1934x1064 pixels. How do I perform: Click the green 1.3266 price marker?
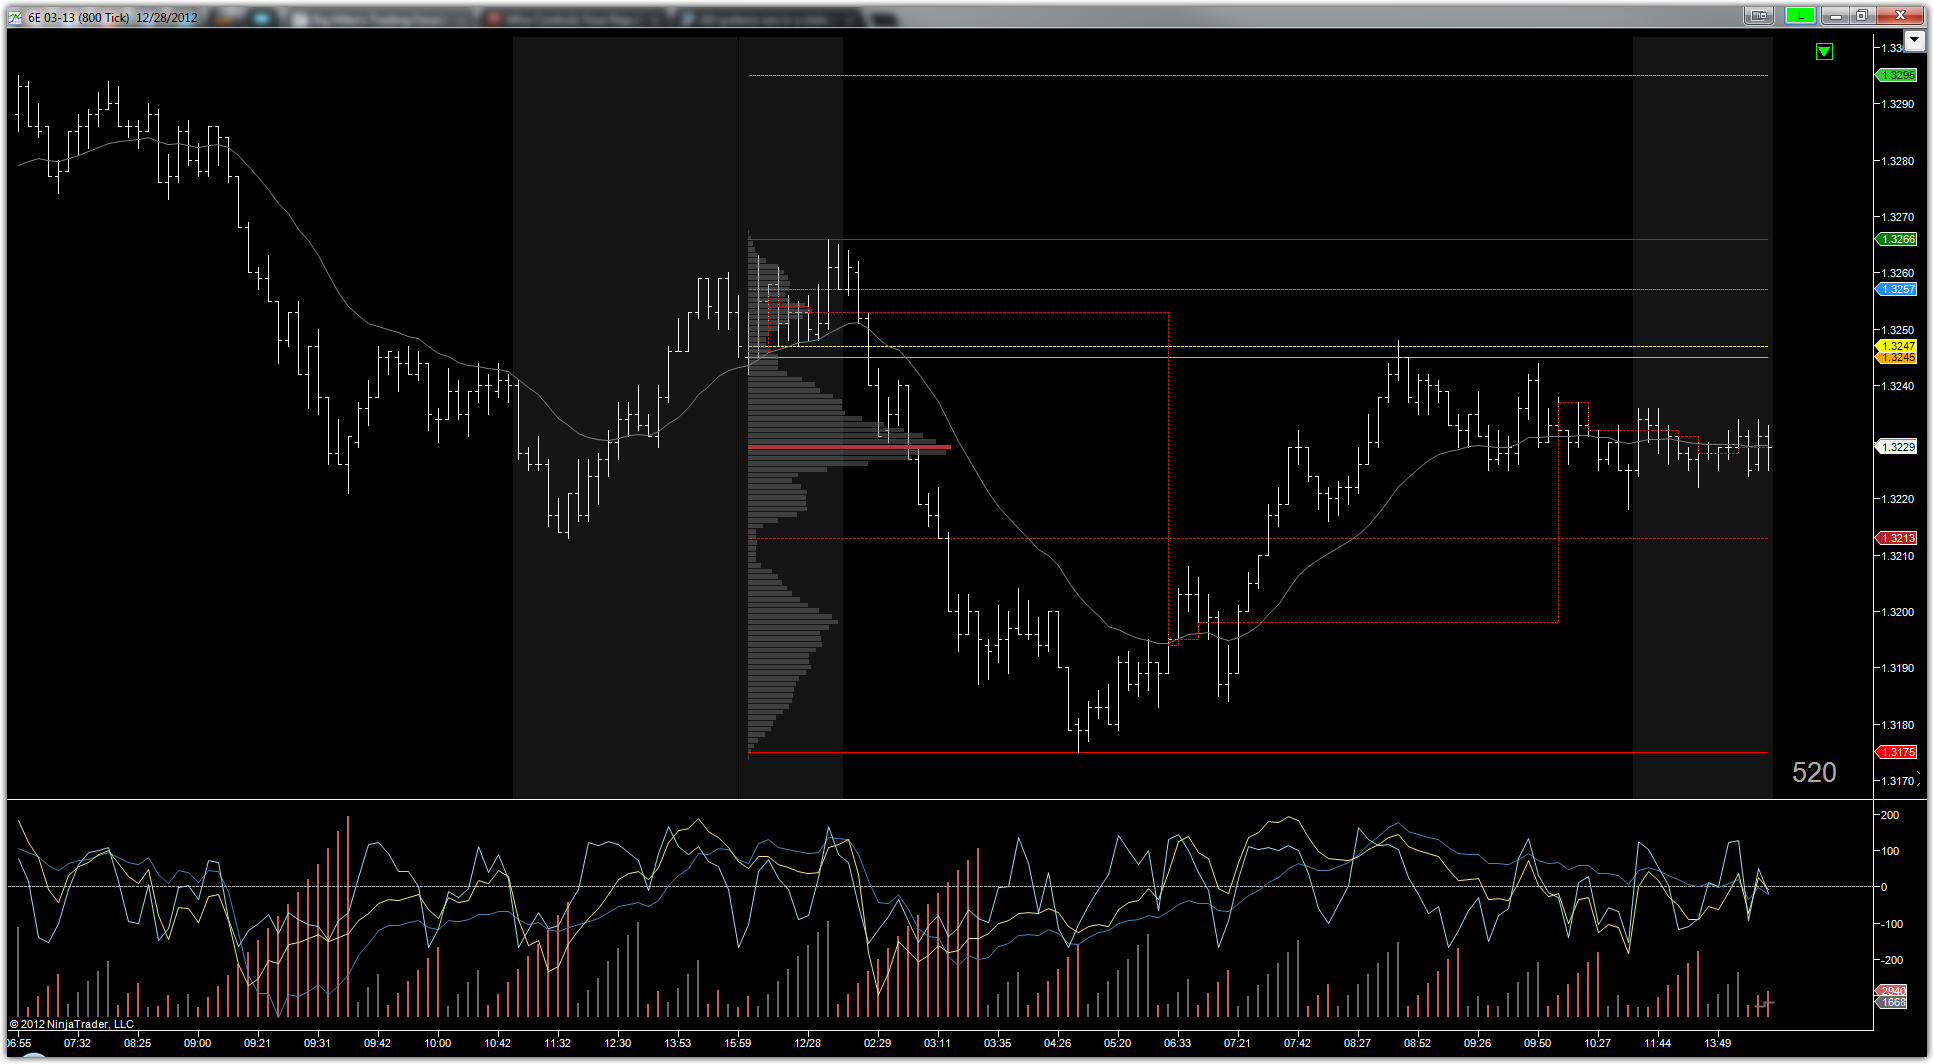[x=1896, y=239]
